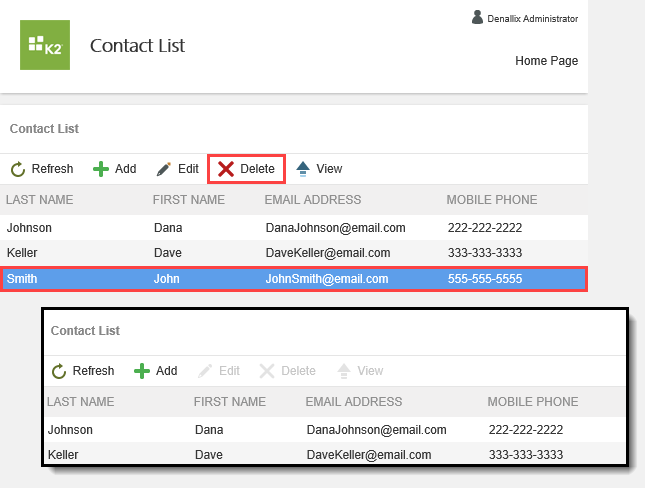Sort by EMAIL ADDRESS column in lower panel
Screen dimensions: 645x488
pyautogui.click(x=354, y=402)
